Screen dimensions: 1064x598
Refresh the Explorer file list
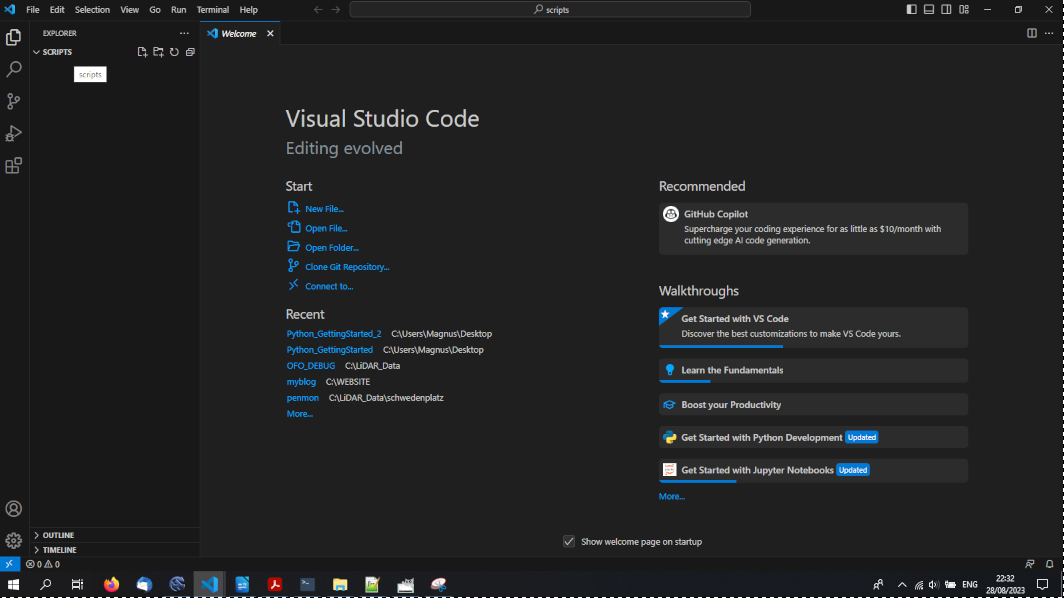pos(174,52)
